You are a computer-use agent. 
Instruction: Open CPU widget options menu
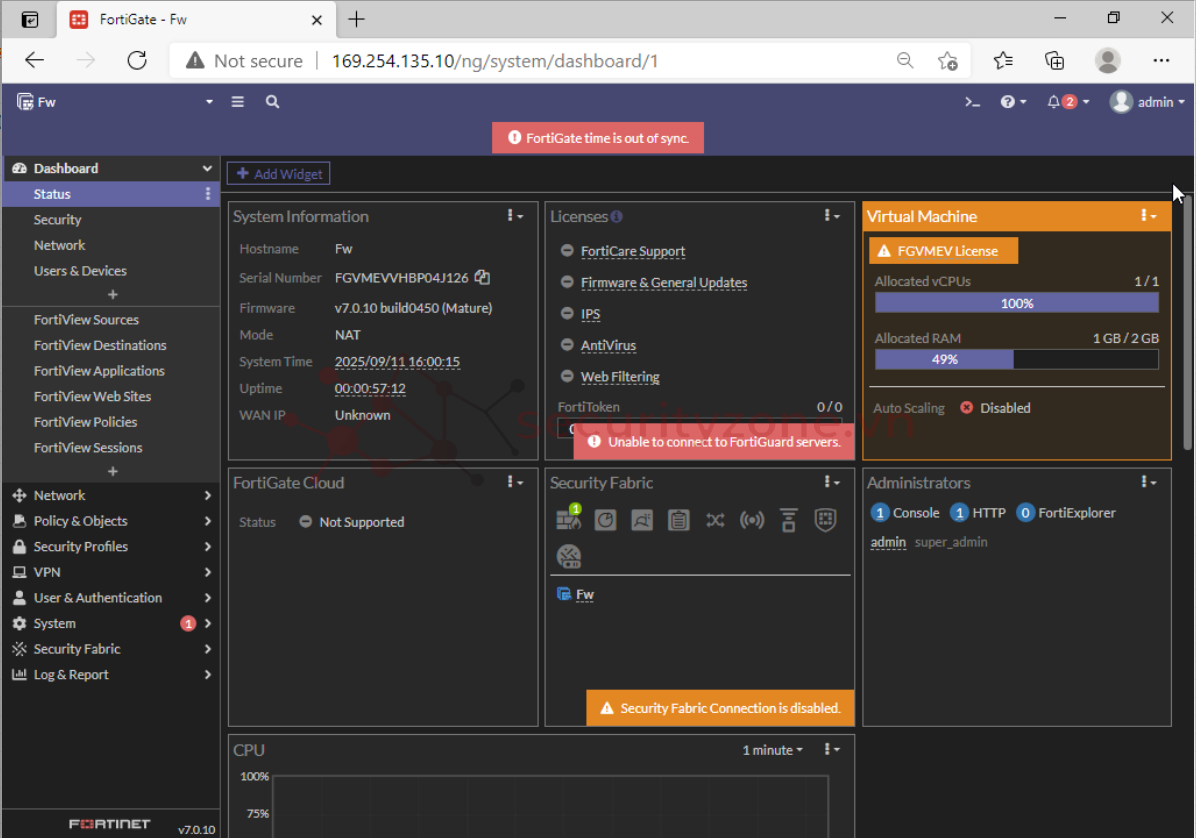pos(831,750)
